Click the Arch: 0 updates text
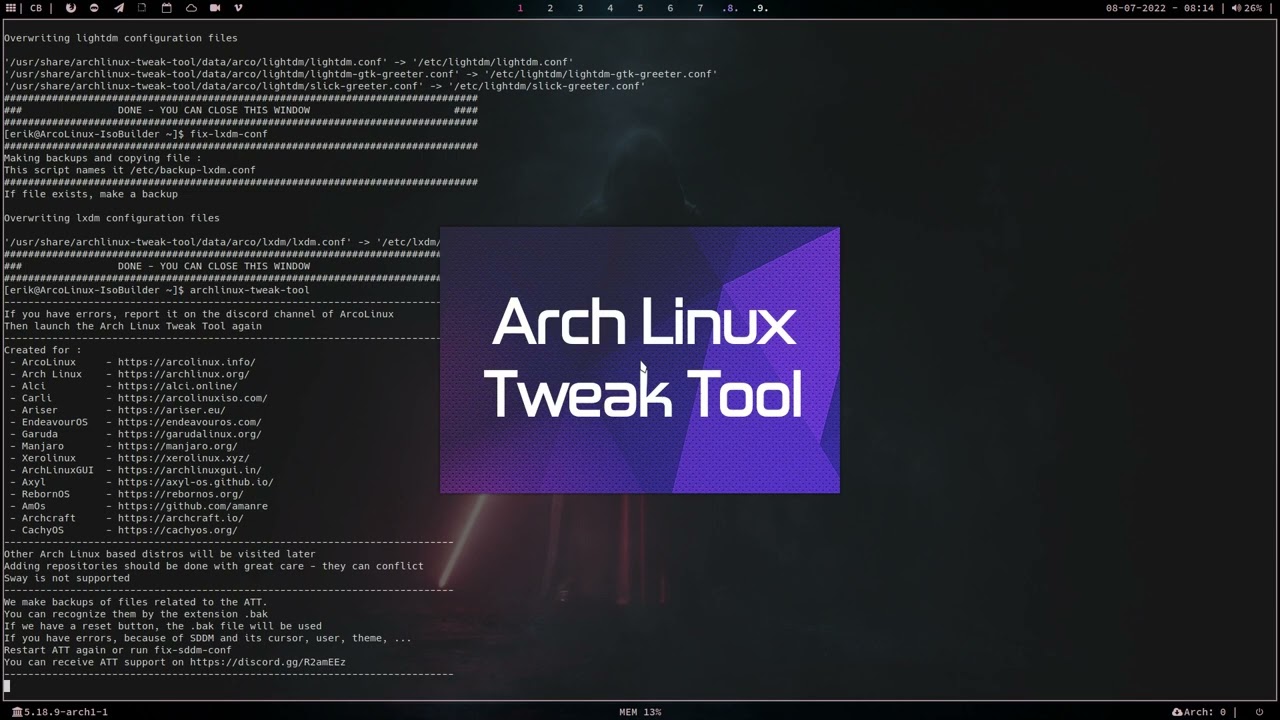 click(x=1205, y=712)
